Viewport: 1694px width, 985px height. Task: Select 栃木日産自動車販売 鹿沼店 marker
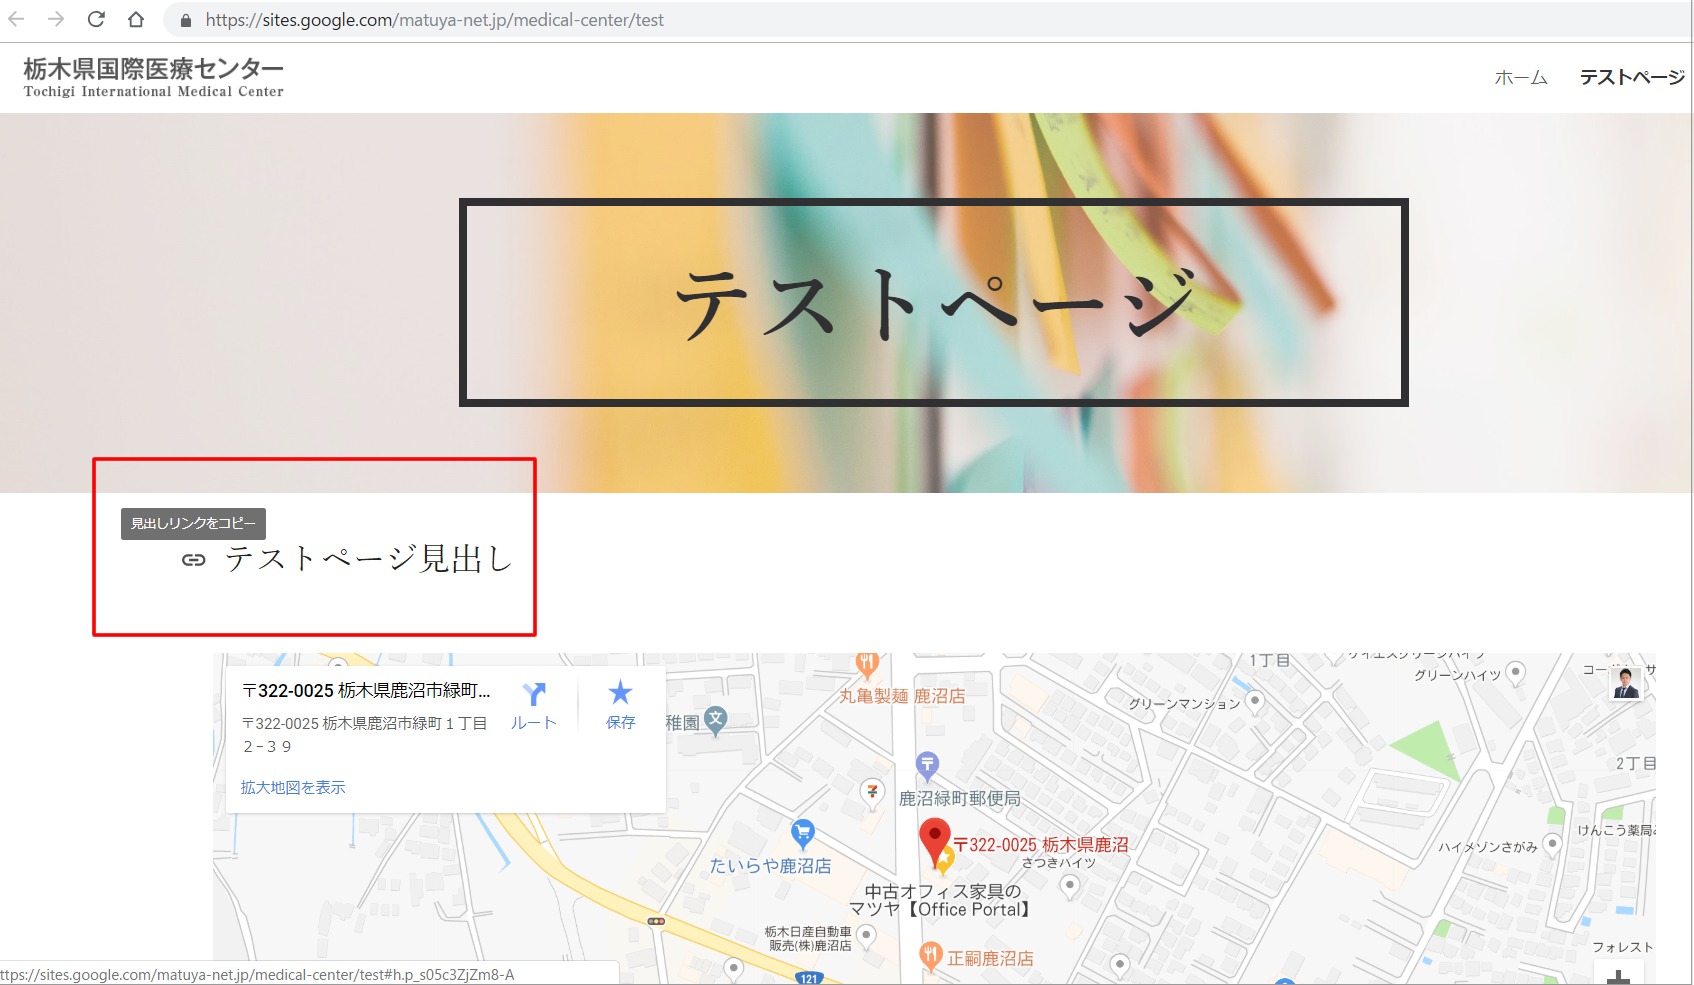pyautogui.click(x=866, y=935)
